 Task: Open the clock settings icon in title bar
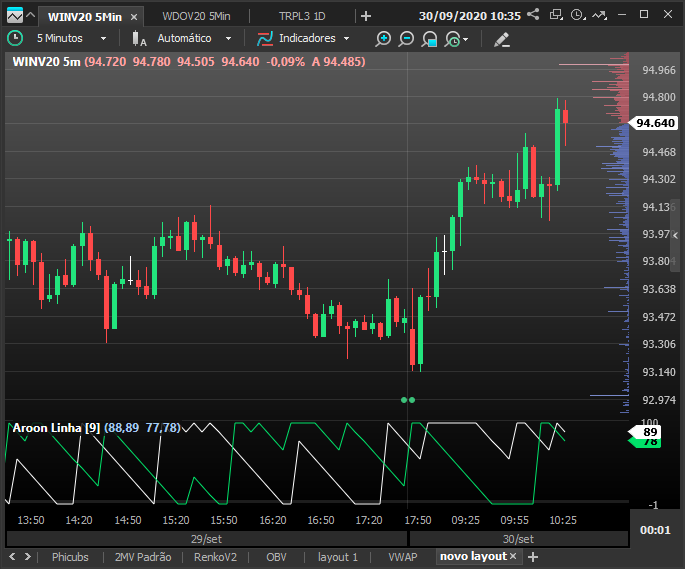[x=578, y=15]
